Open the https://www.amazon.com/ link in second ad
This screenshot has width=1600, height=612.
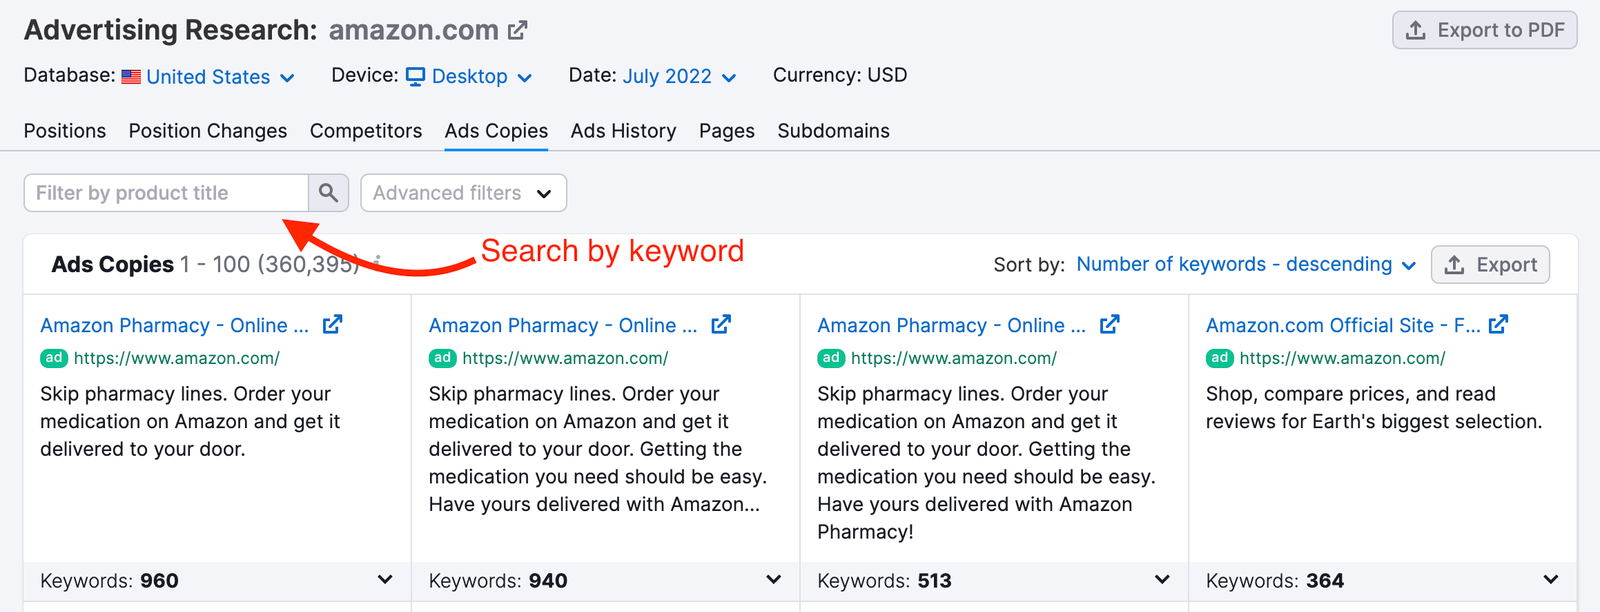pos(567,358)
